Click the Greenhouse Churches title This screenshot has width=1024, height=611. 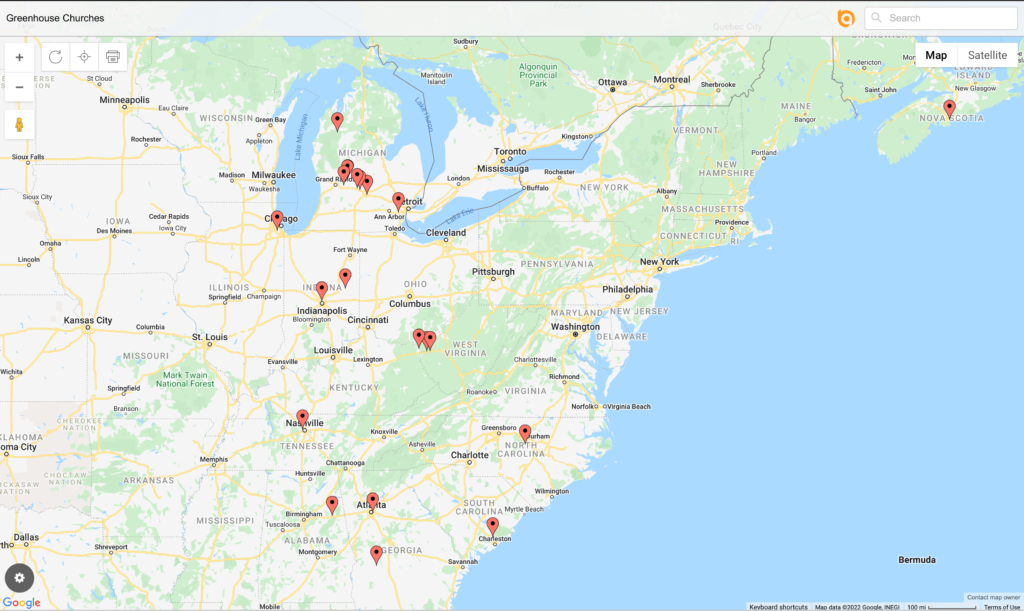(x=55, y=18)
